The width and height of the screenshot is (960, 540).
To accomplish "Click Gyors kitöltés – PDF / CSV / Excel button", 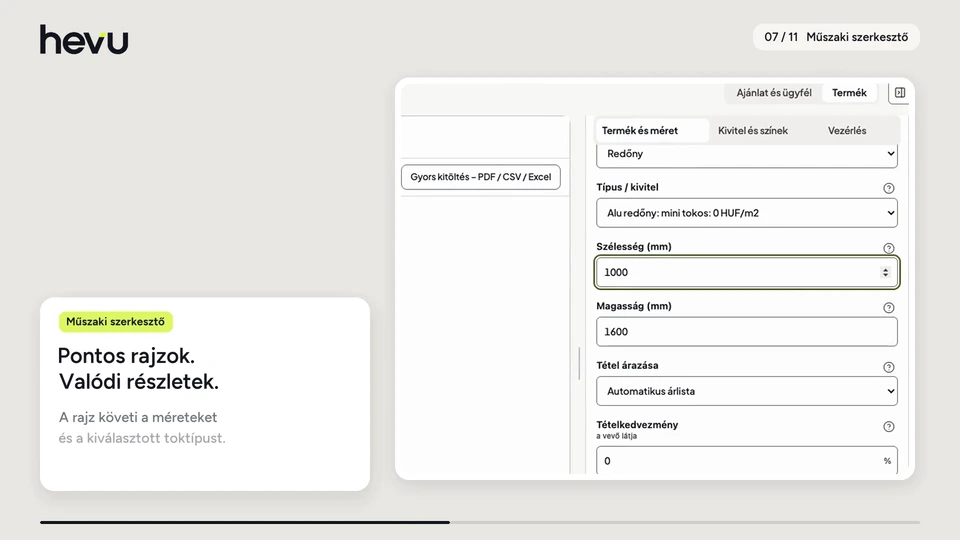I will point(481,177).
